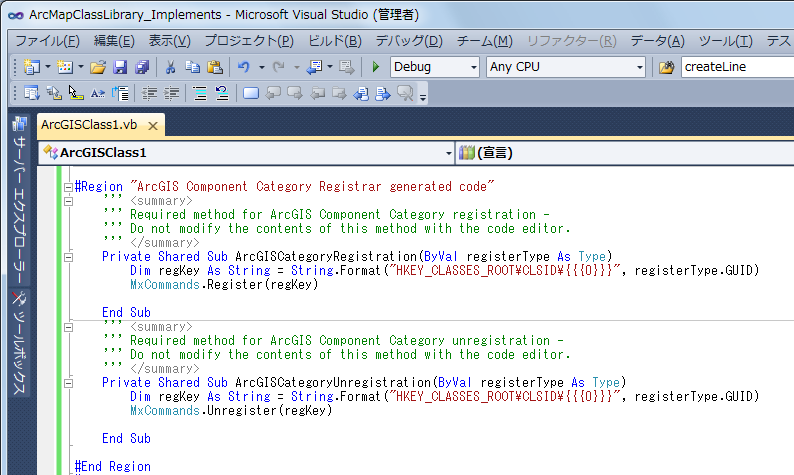Increase line indent icon
The height and width of the screenshot is (475, 794).
(x=171, y=93)
